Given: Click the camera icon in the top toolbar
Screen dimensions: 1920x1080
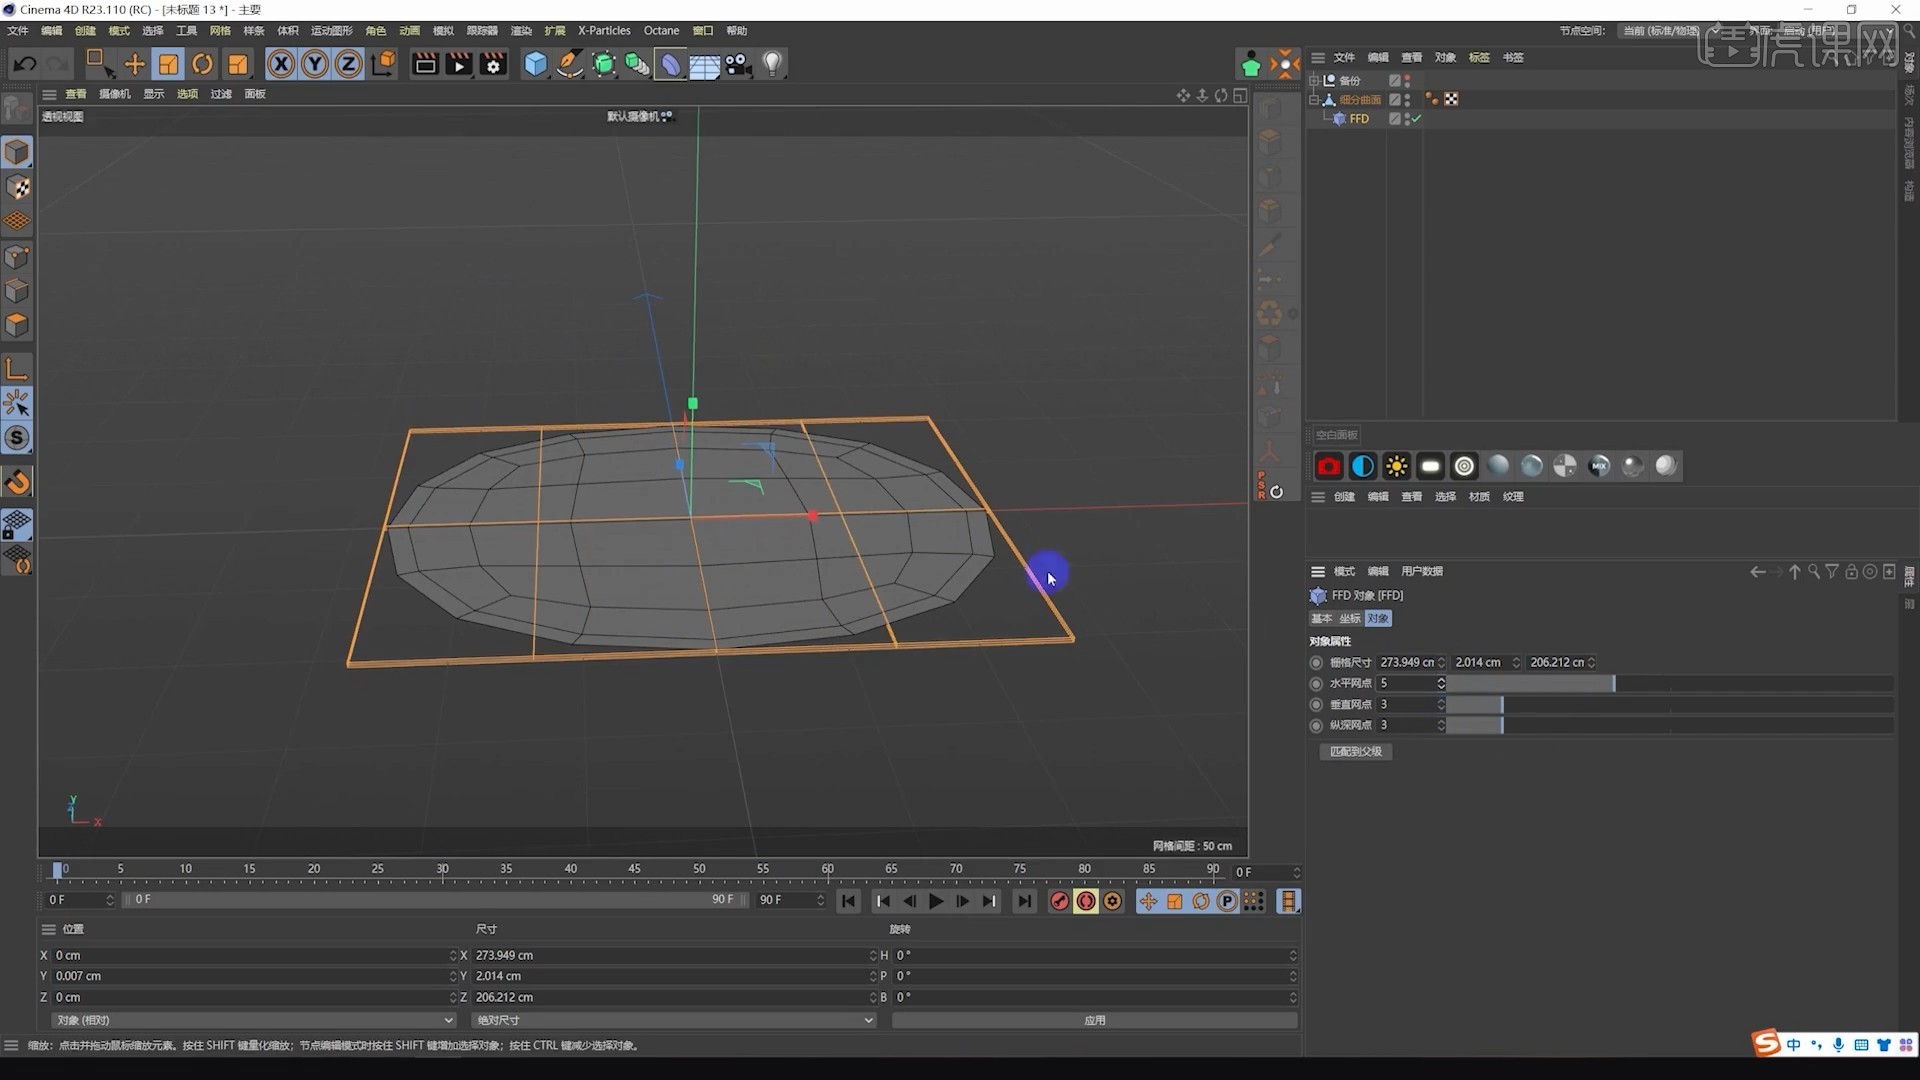Looking at the screenshot, I should [x=738, y=63].
